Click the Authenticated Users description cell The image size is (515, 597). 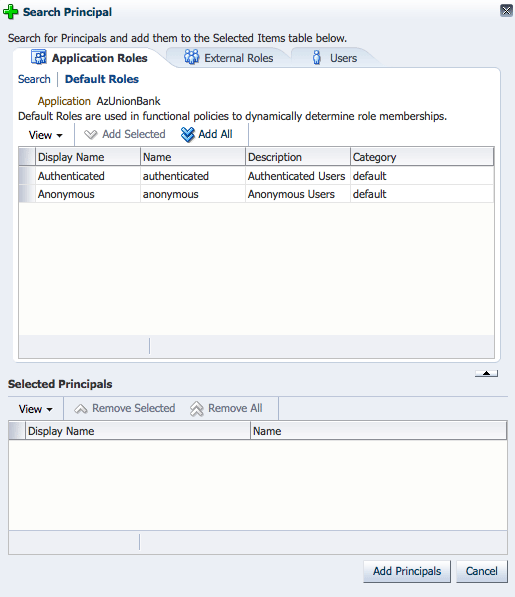(297, 176)
